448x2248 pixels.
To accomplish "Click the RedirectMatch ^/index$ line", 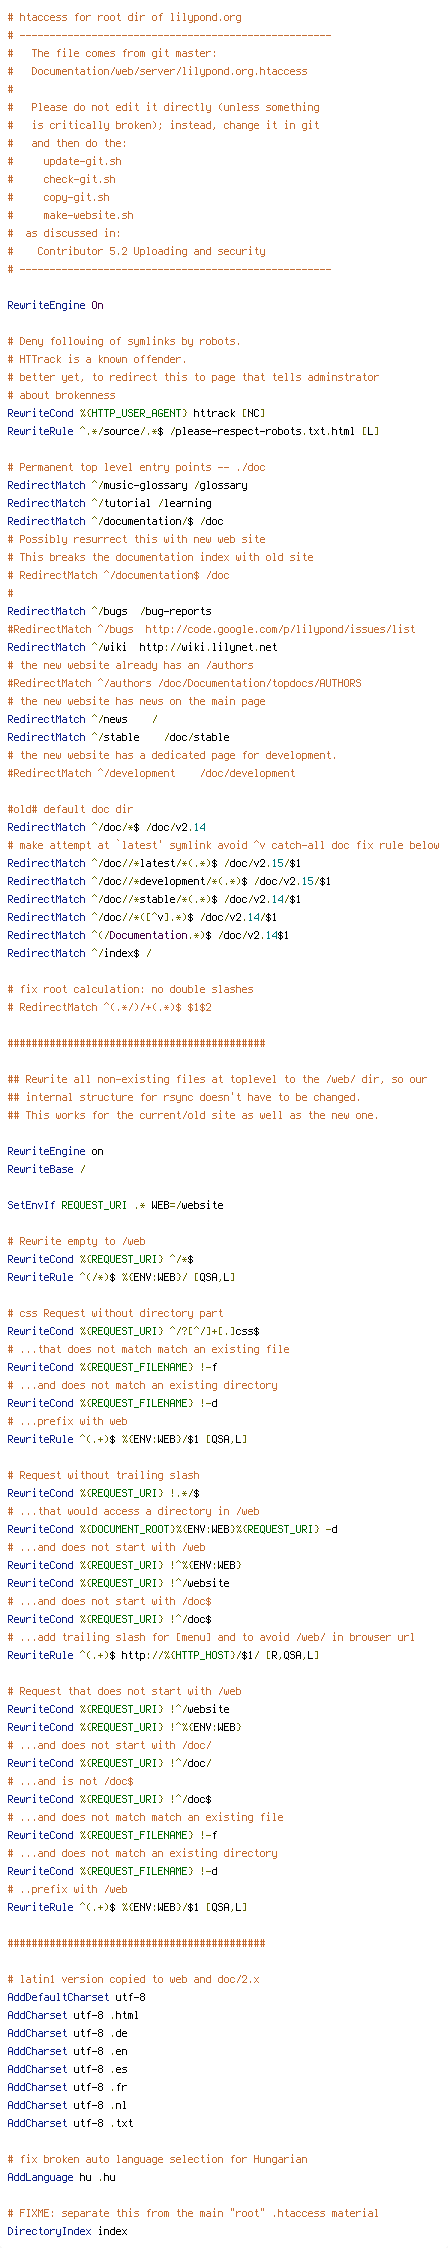I will 80,953.
